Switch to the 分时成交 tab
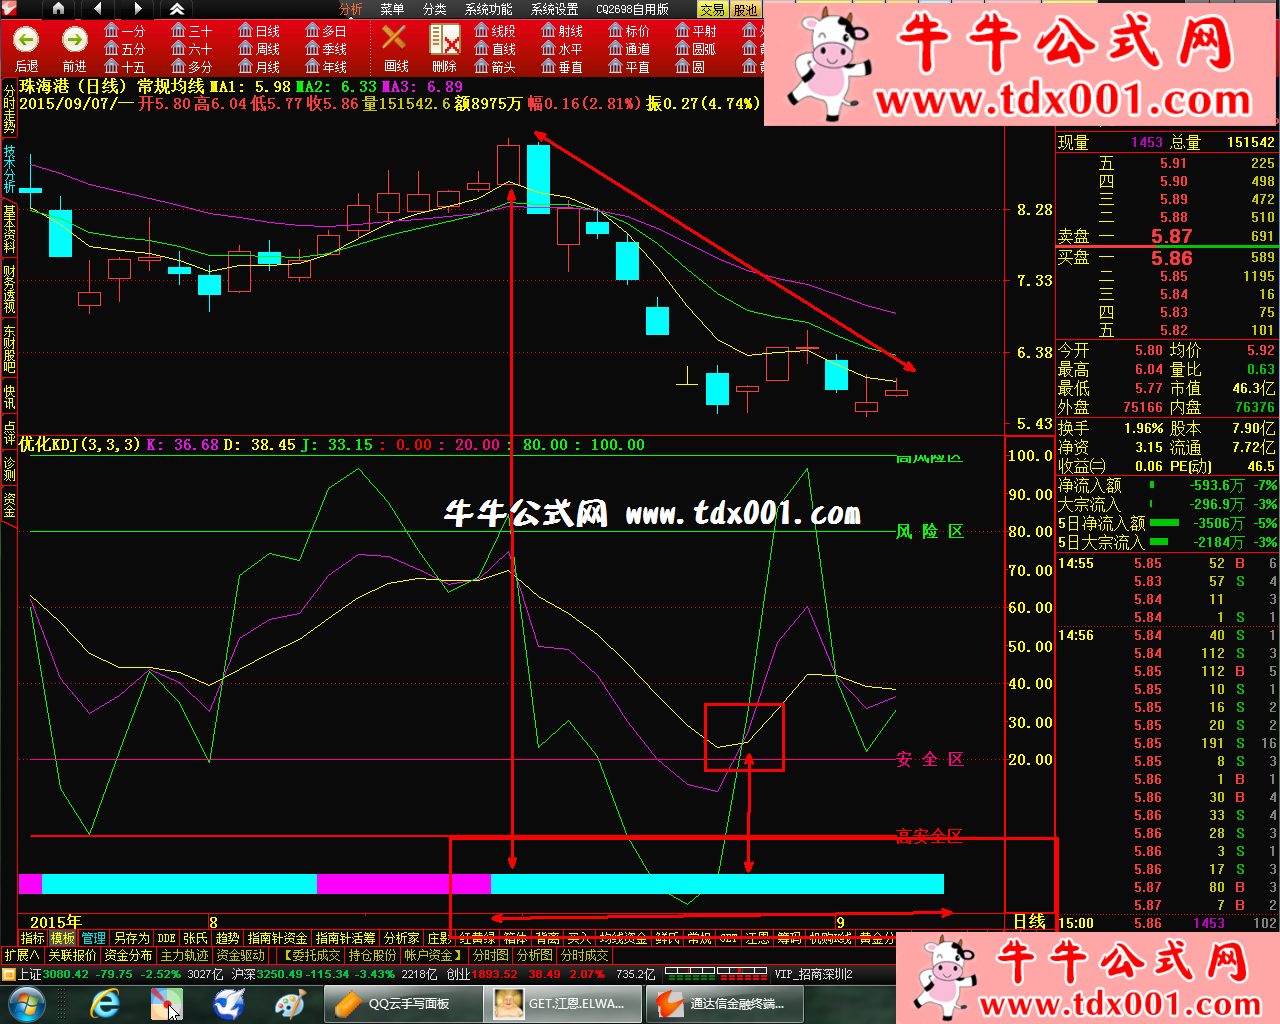Viewport: 1280px width, 1024px height. pyautogui.click(x=584, y=955)
